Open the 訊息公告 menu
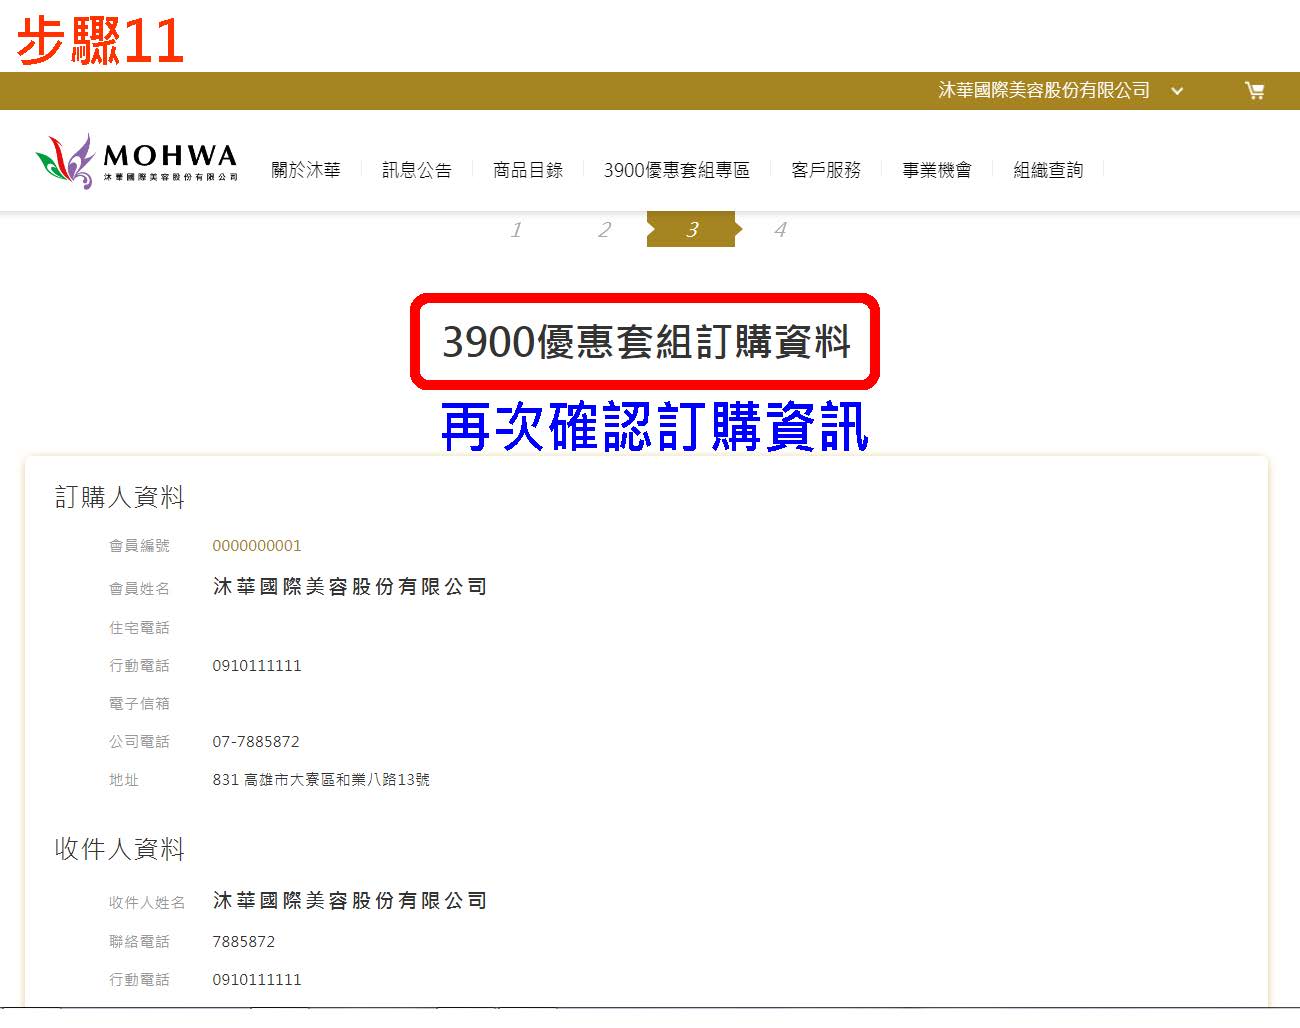The width and height of the screenshot is (1300, 1028). [x=417, y=170]
